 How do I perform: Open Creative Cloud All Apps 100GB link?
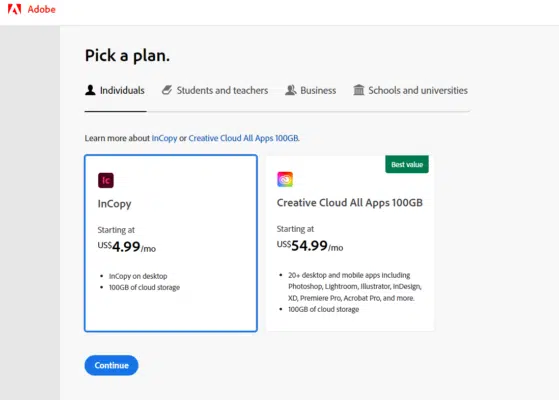pos(243,138)
